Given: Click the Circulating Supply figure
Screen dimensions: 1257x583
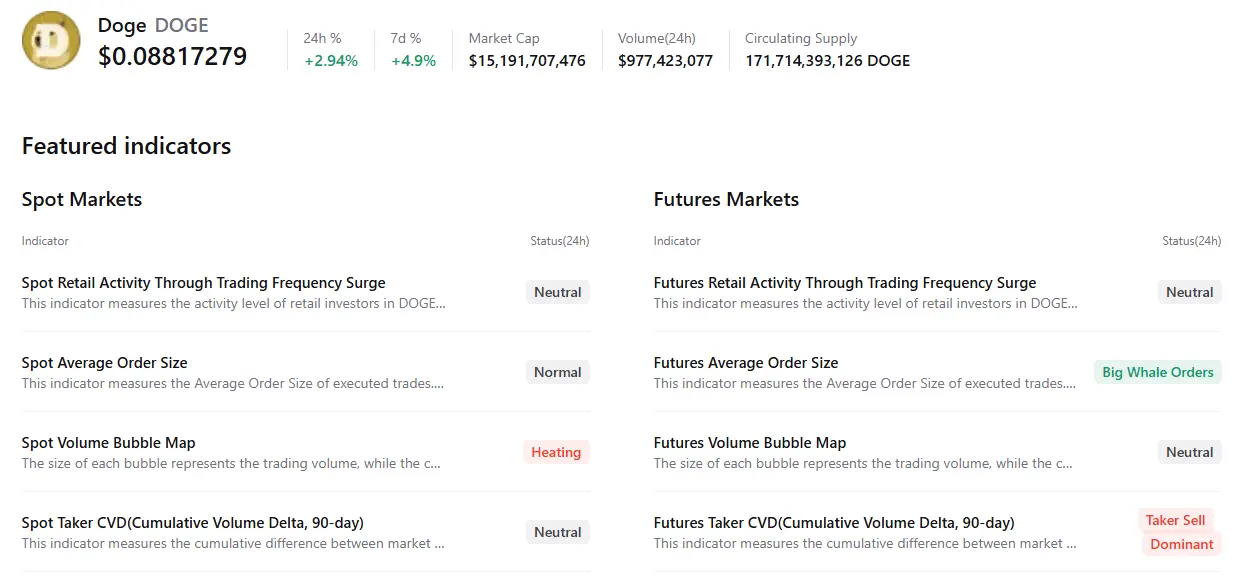Looking at the screenshot, I should click(x=827, y=61).
